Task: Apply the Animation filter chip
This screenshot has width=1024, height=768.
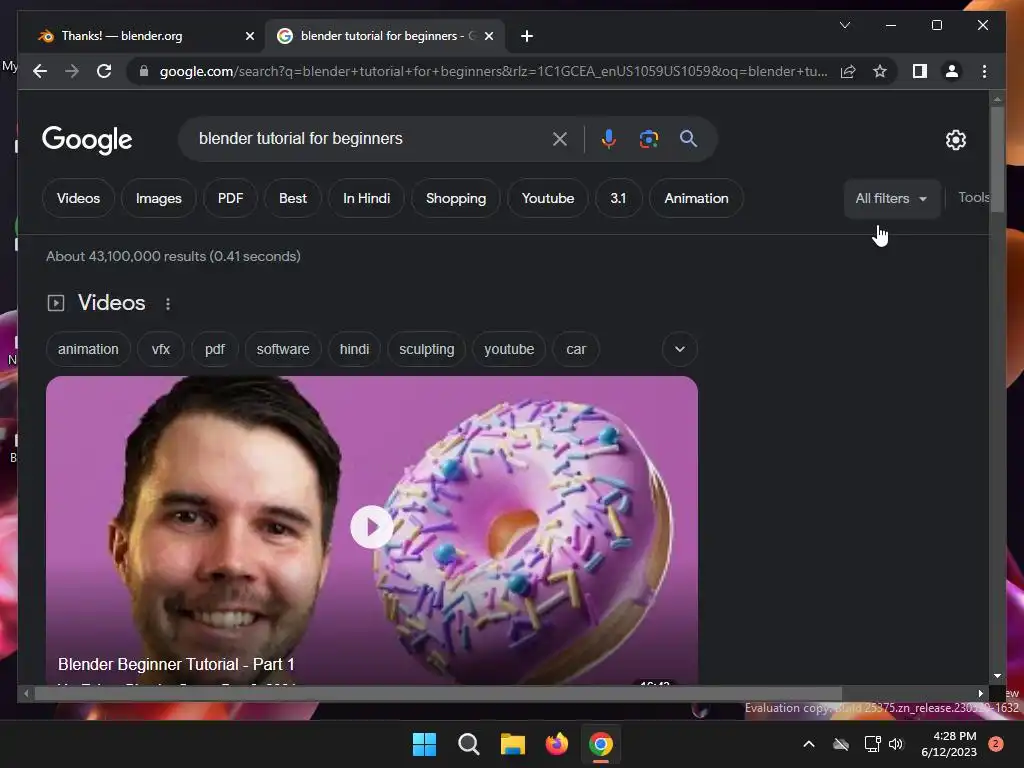Action: pyautogui.click(x=696, y=198)
